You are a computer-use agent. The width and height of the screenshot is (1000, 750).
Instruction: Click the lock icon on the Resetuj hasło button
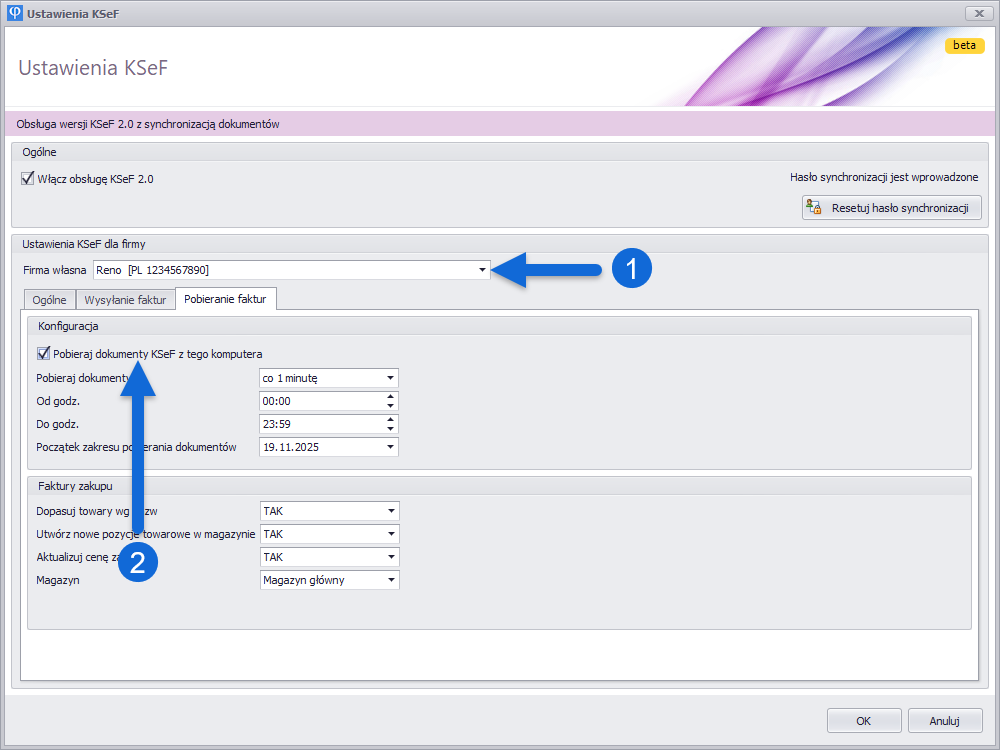pos(815,208)
